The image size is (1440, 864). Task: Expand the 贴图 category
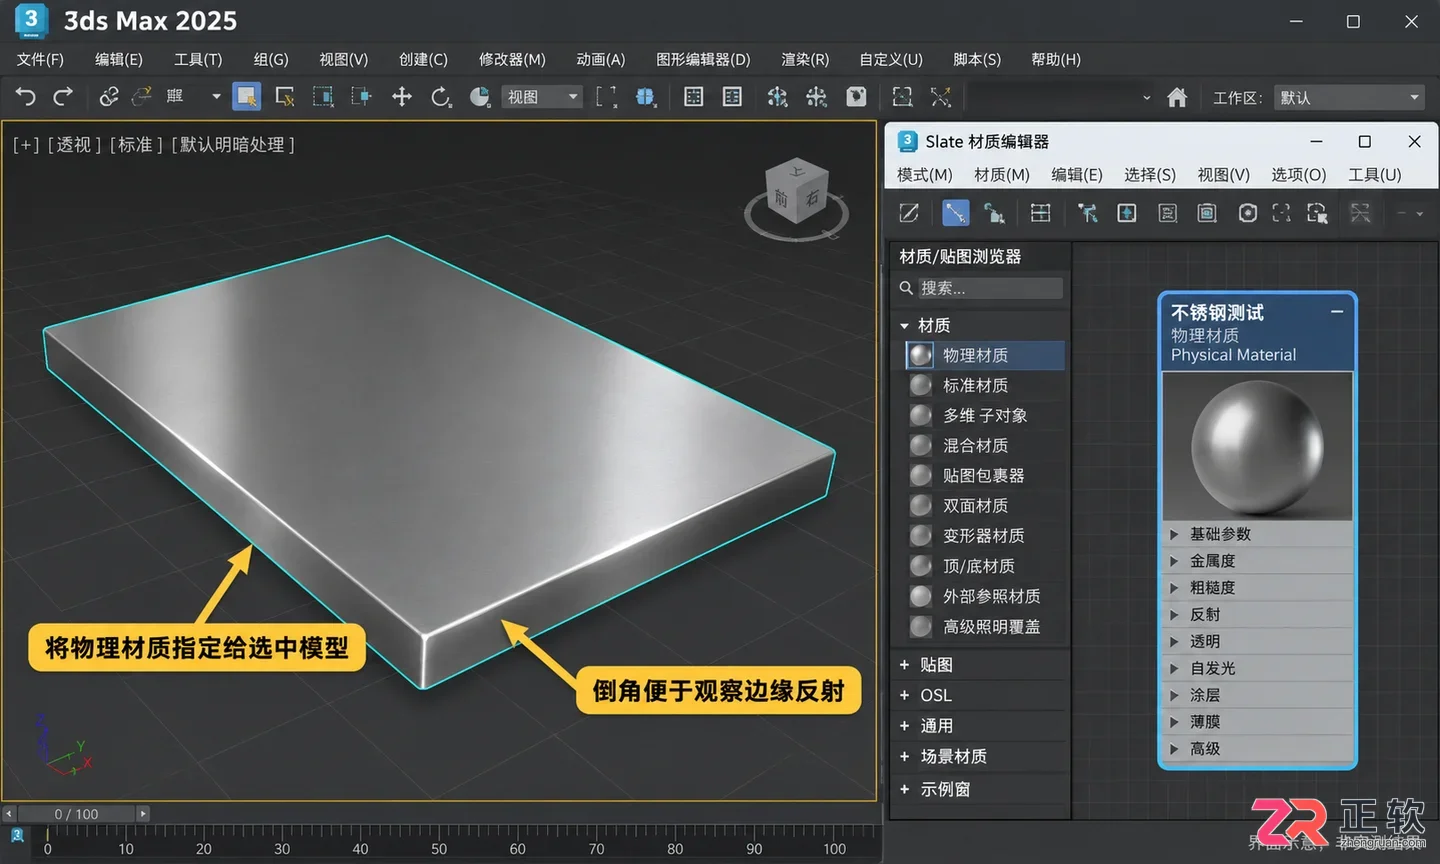point(904,665)
